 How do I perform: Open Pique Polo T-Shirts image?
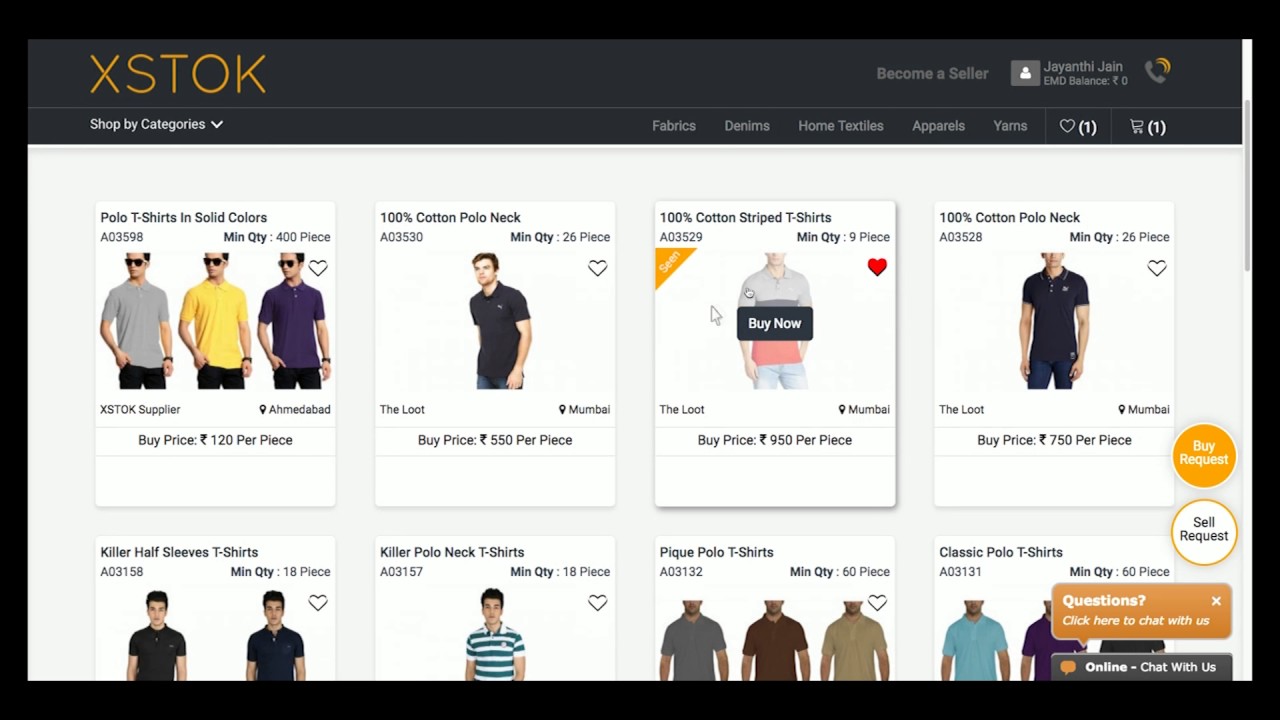775,640
